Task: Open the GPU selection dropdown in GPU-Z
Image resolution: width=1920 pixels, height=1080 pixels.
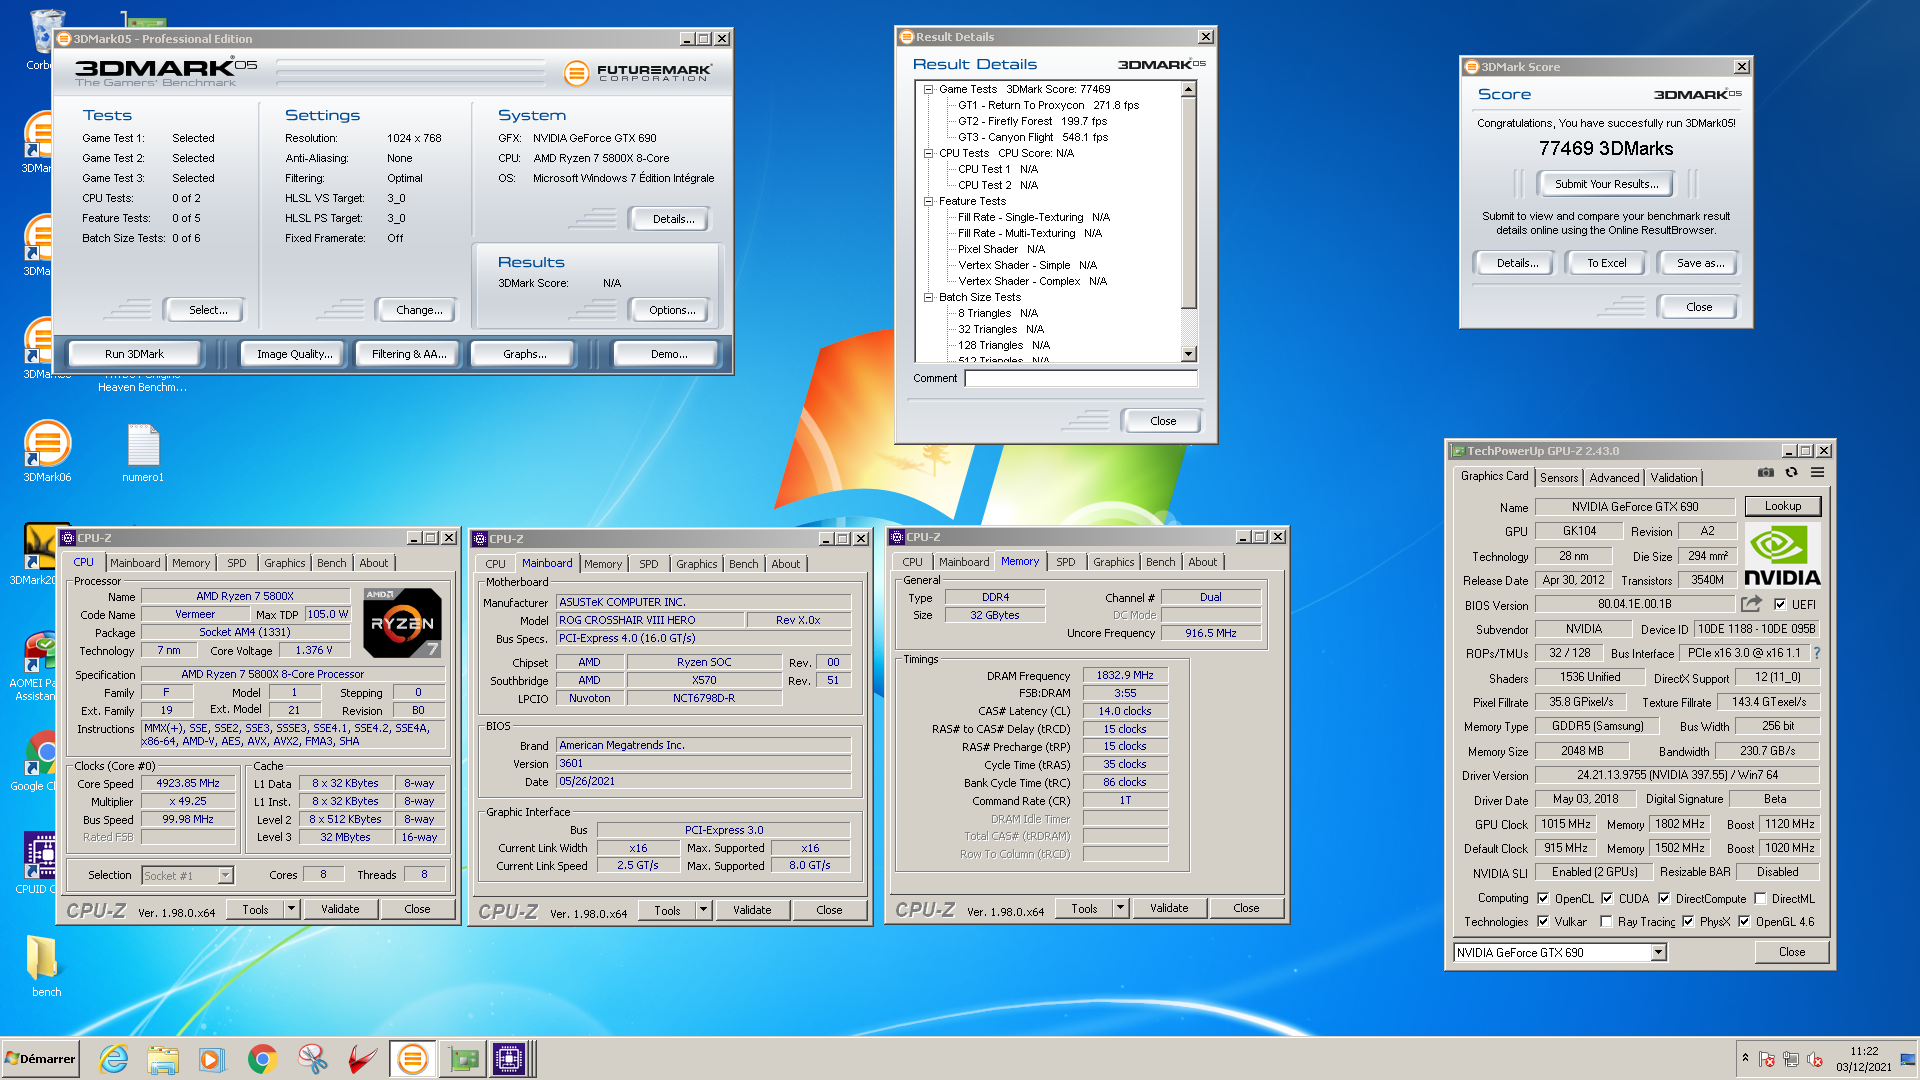Action: point(1658,952)
